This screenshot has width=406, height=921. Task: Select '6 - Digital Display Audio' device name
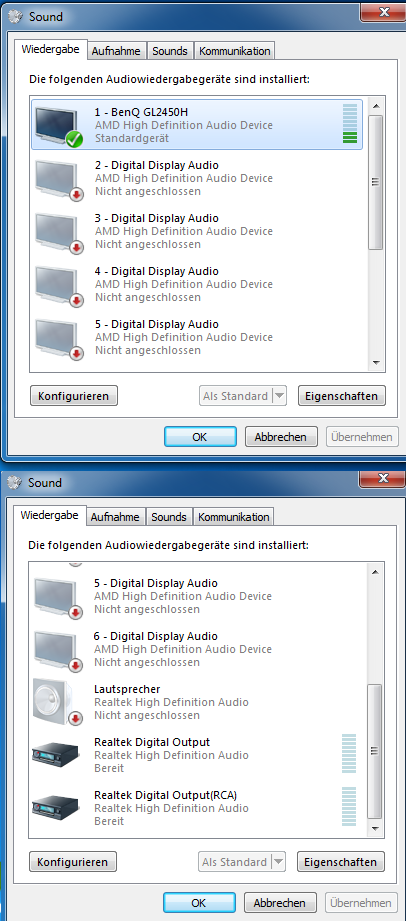pyautogui.click(x=155, y=636)
